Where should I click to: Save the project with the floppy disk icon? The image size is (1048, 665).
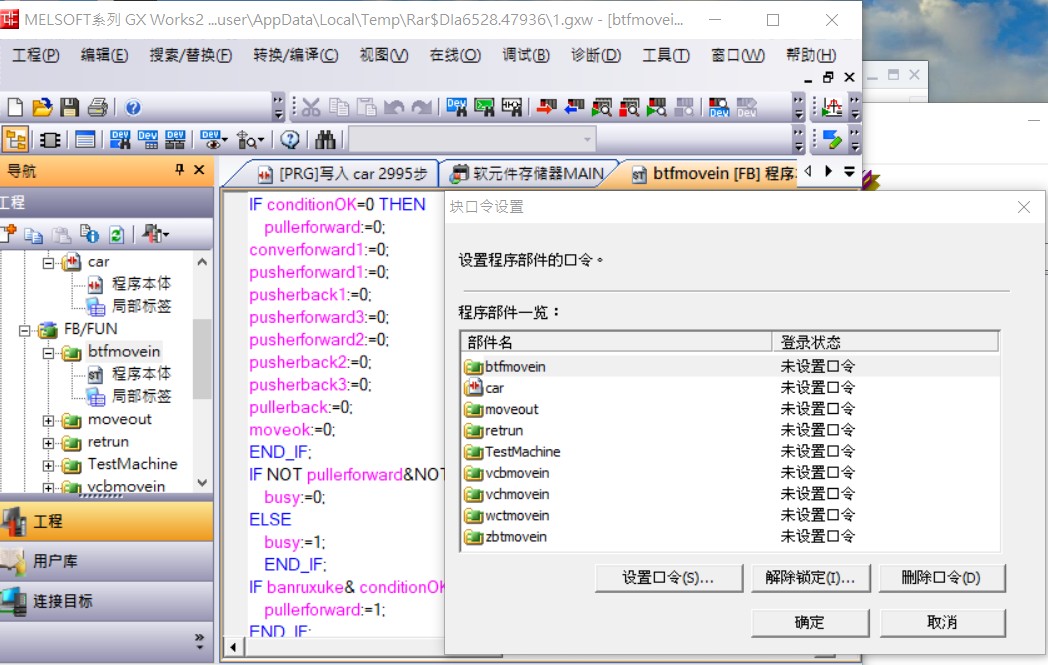(x=69, y=107)
